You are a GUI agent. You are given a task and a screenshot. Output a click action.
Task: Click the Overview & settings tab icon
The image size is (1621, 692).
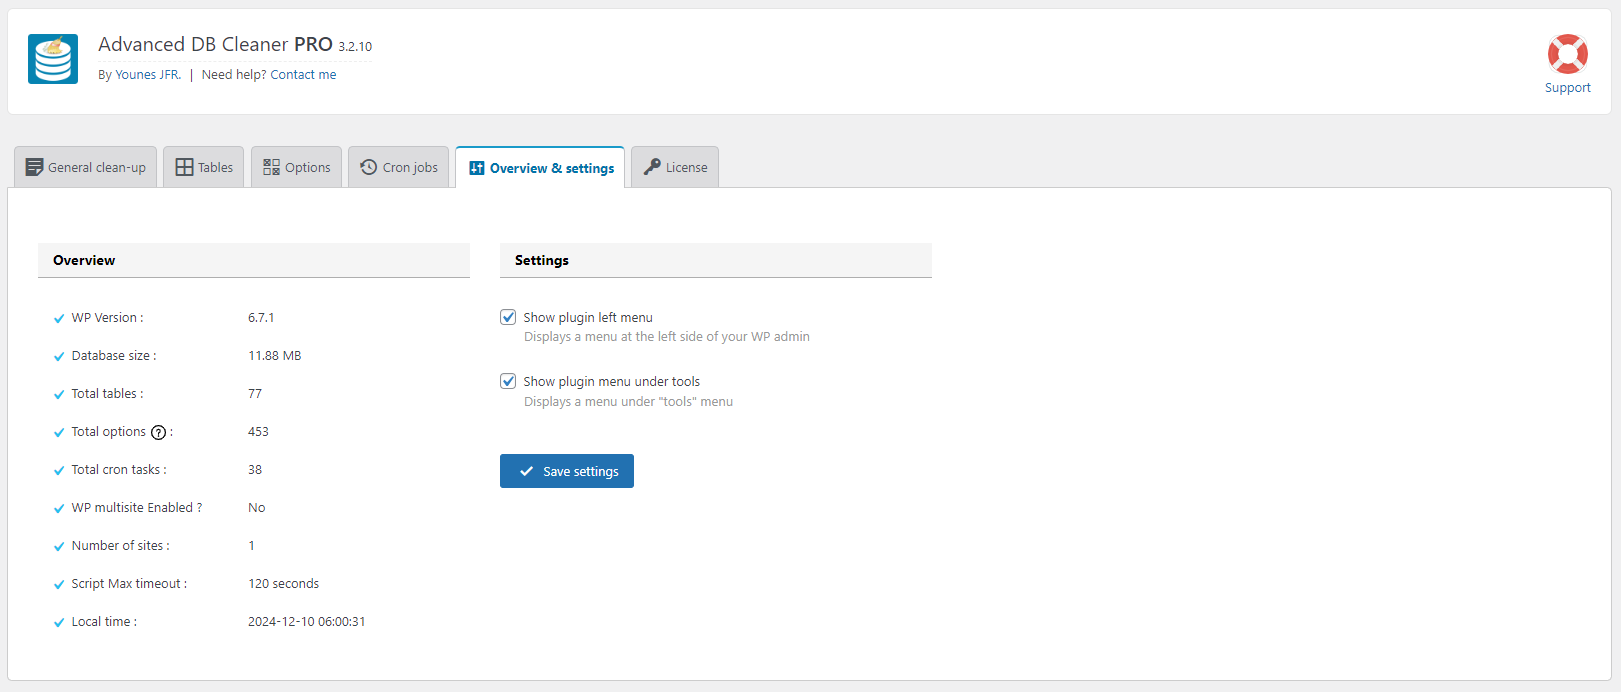(477, 168)
